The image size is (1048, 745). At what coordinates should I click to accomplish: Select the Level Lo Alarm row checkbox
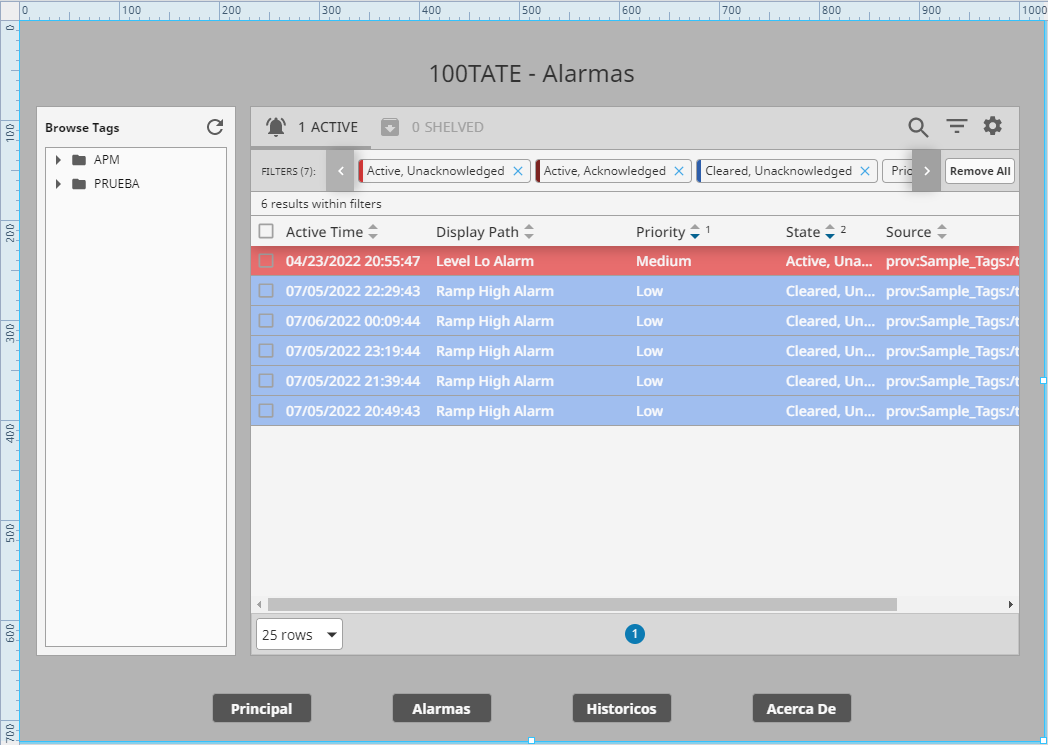tap(266, 261)
